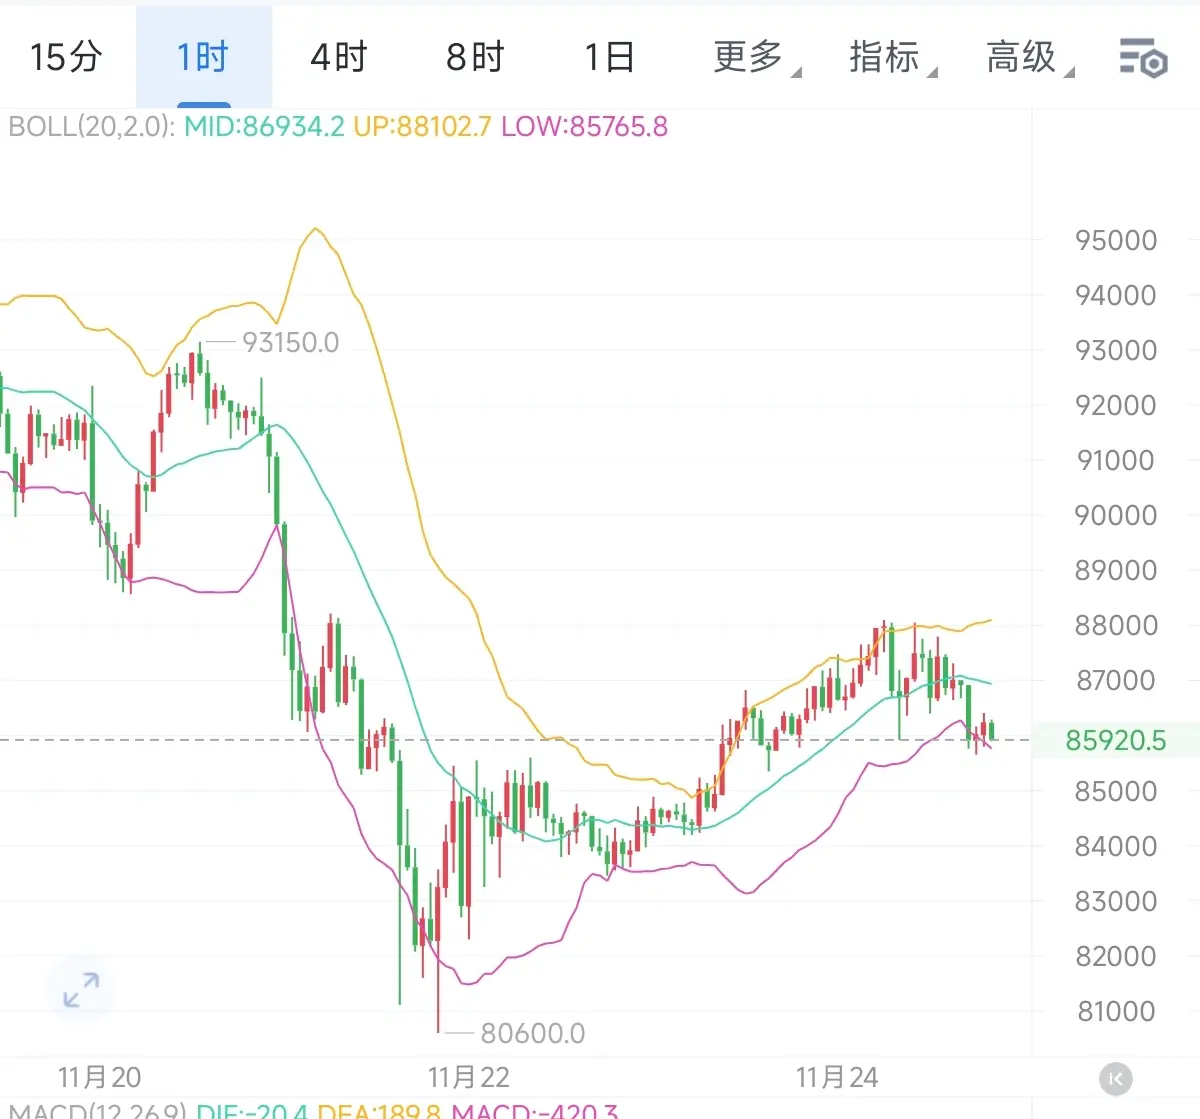Tap the 11月24 date label

837,1077
